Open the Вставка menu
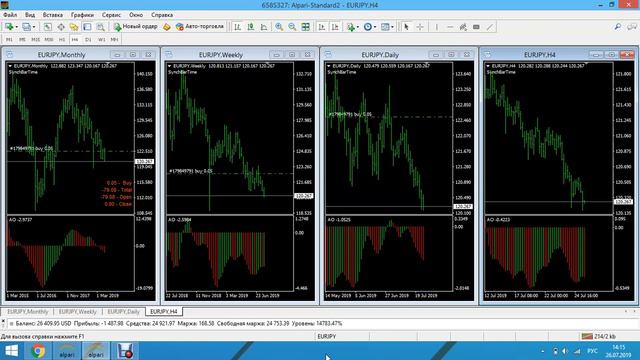The height and width of the screenshot is (360, 640). (53, 15)
